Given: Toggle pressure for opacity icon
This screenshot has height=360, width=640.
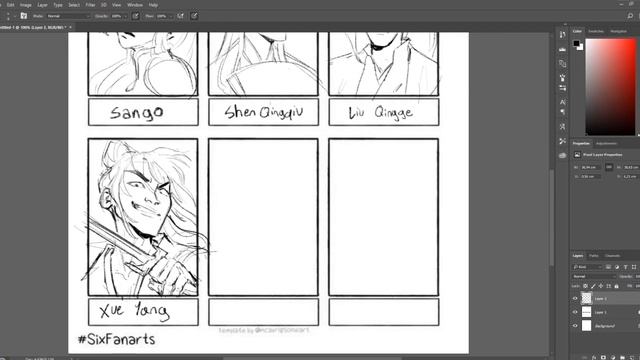Looking at the screenshot, I should pyautogui.click(x=136, y=16).
